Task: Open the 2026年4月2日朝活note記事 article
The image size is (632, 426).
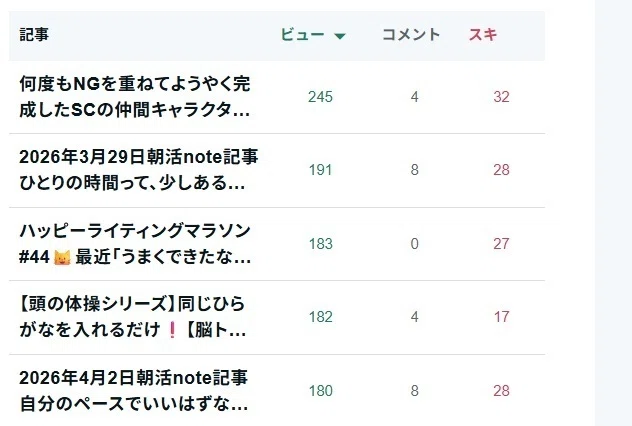Action: [x=133, y=391]
